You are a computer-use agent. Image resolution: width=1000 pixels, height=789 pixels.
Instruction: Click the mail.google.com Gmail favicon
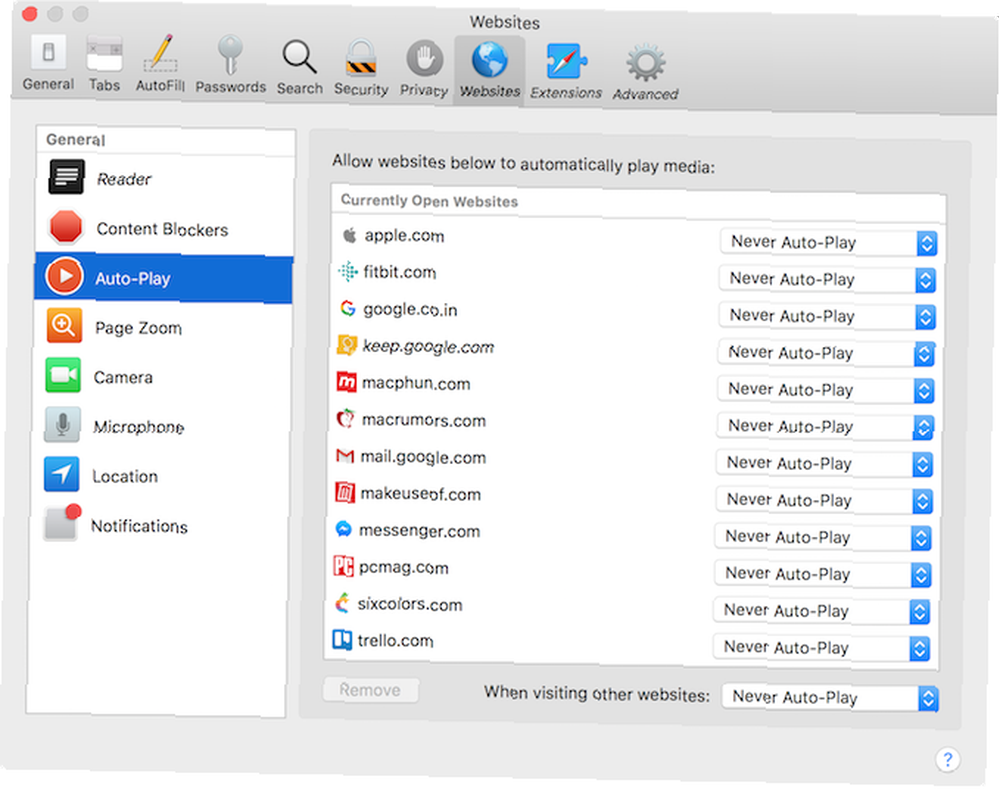pos(344,456)
